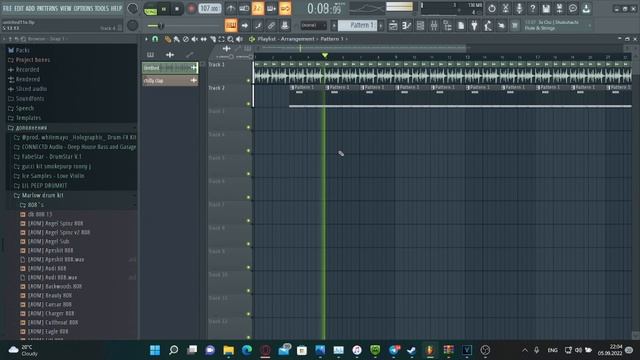This screenshot has height=360, width=640.
Task: Click the plus arrow right of Pattern 1
Action: coord(381,26)
